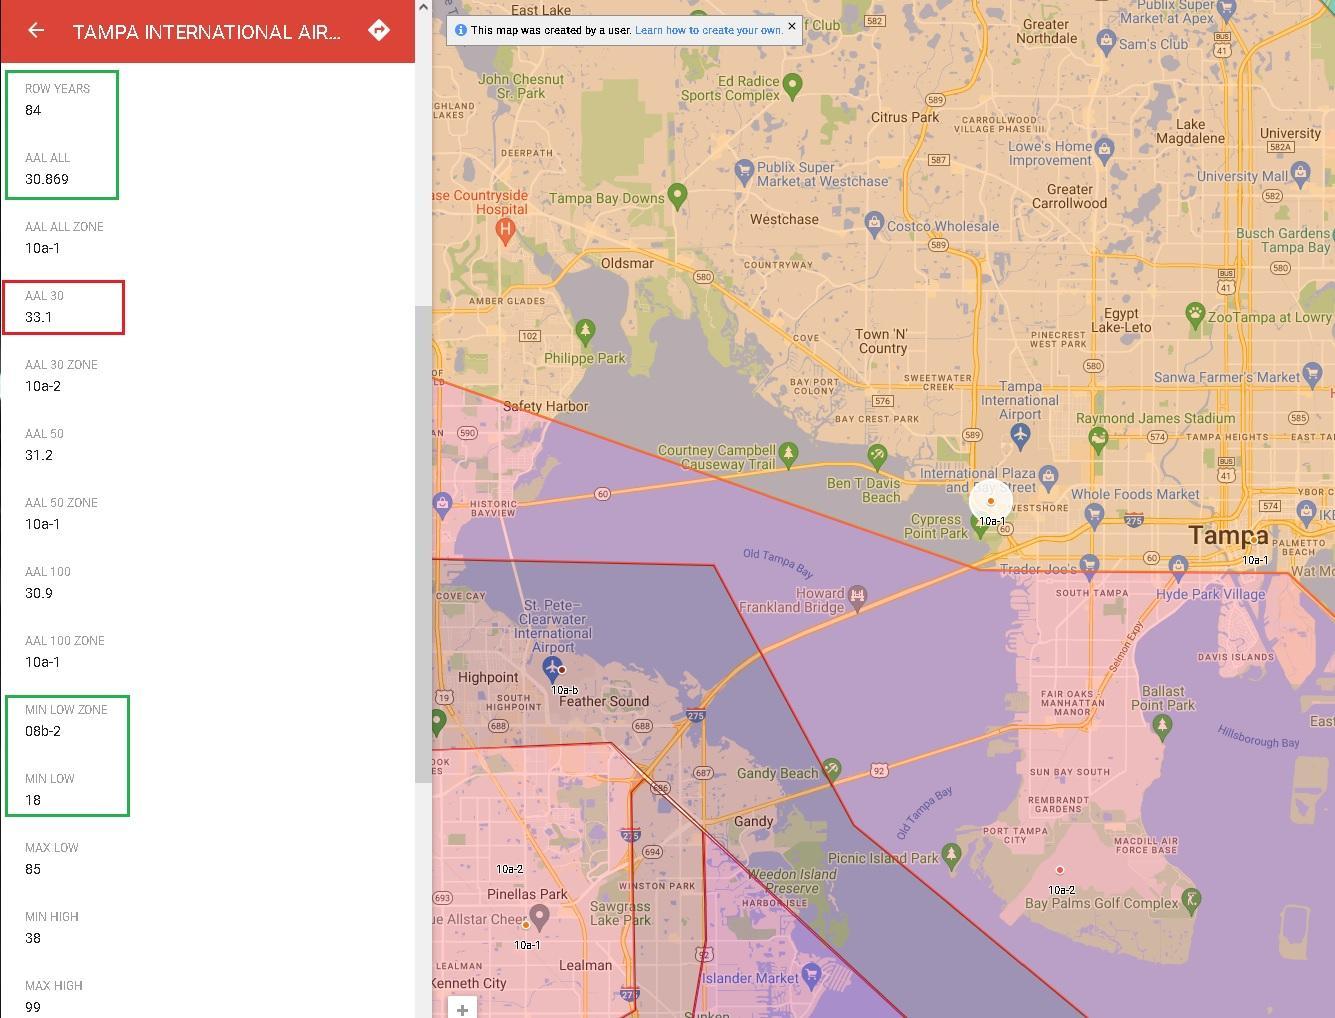The height and width of the screenshot is (1018, 1335).
Task: Click the MAX LOW value 85
Action: pyautogui.click(x=33, y=869)
